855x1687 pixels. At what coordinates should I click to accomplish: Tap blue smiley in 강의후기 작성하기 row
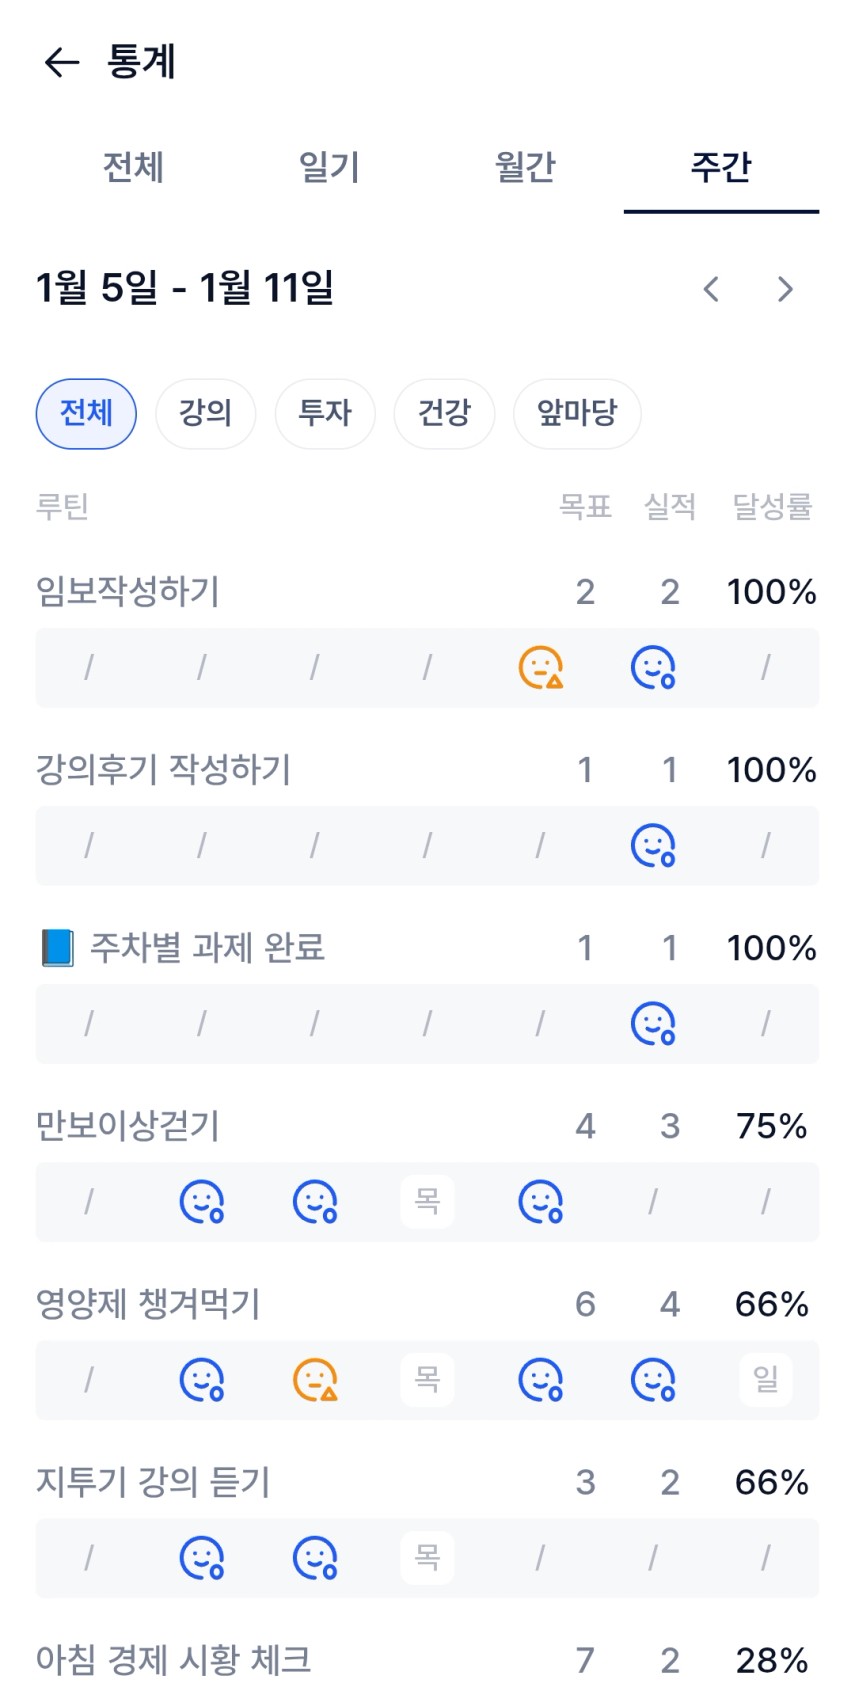coord(653,846)
